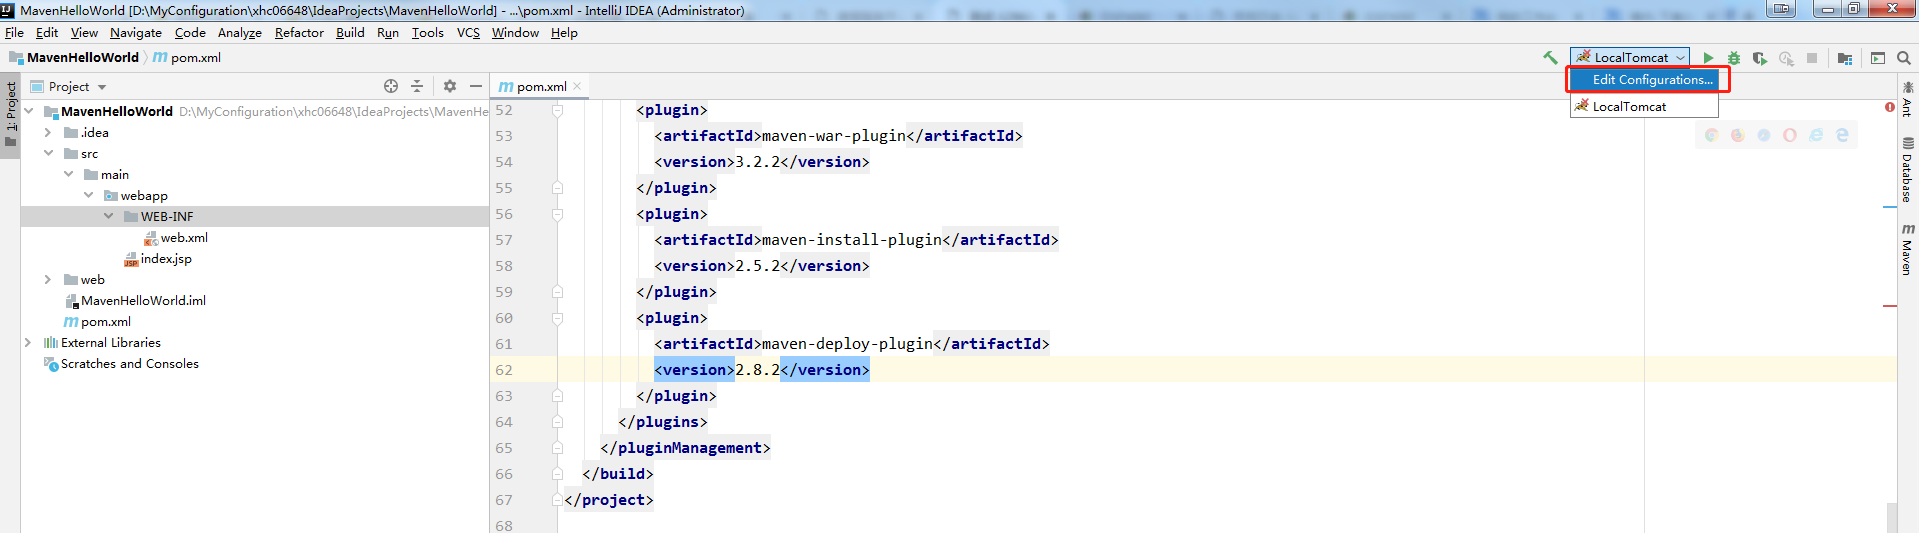This screenshot has width=1919, height=533.
Task: Open page in Firefox browser icon
Action: tap(1738, 135)
